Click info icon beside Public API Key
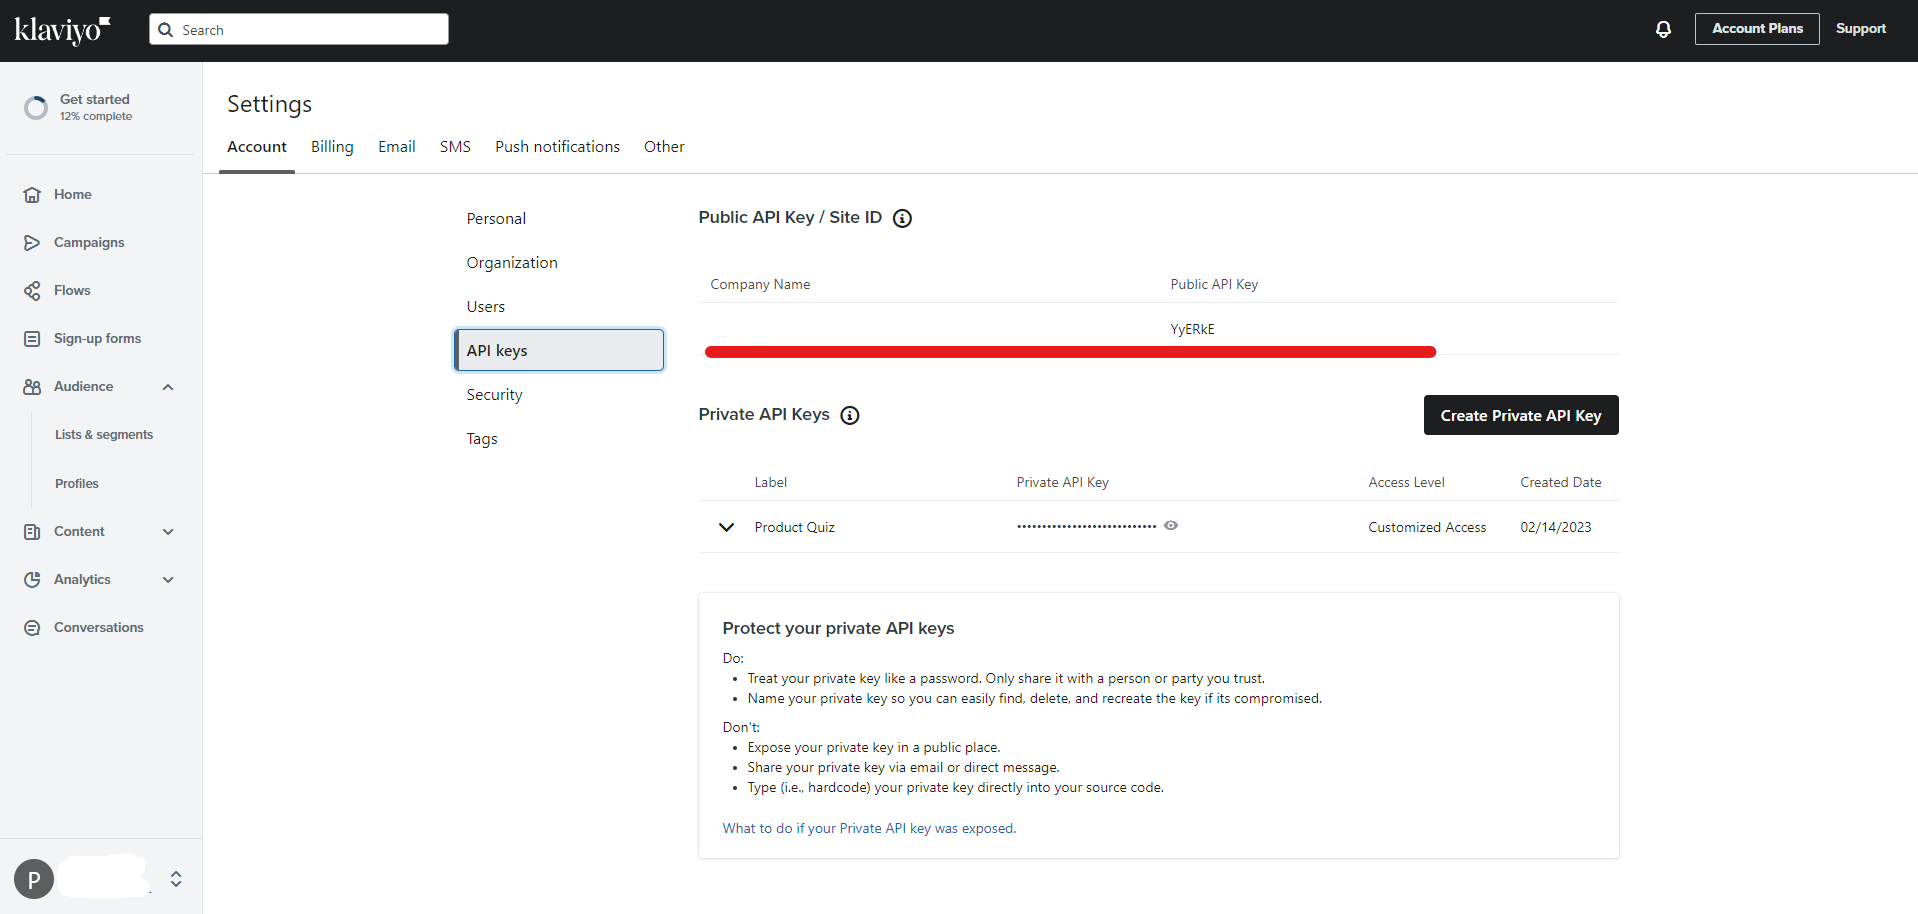 click(902, 218)
